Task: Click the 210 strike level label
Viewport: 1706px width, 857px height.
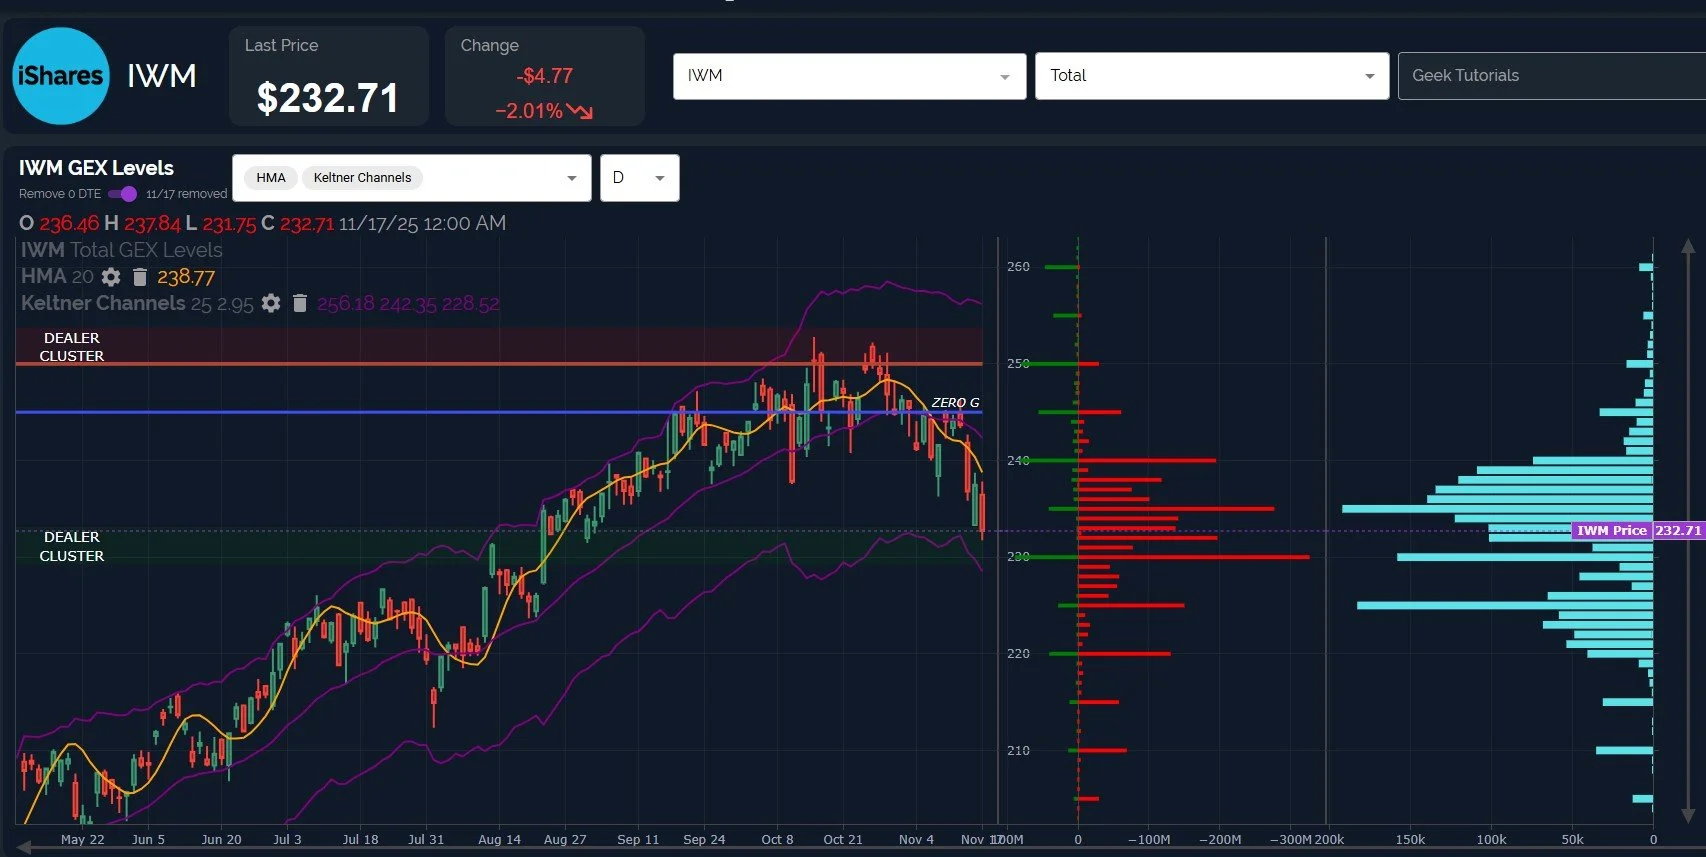Action: click(x=1018, y=751)
